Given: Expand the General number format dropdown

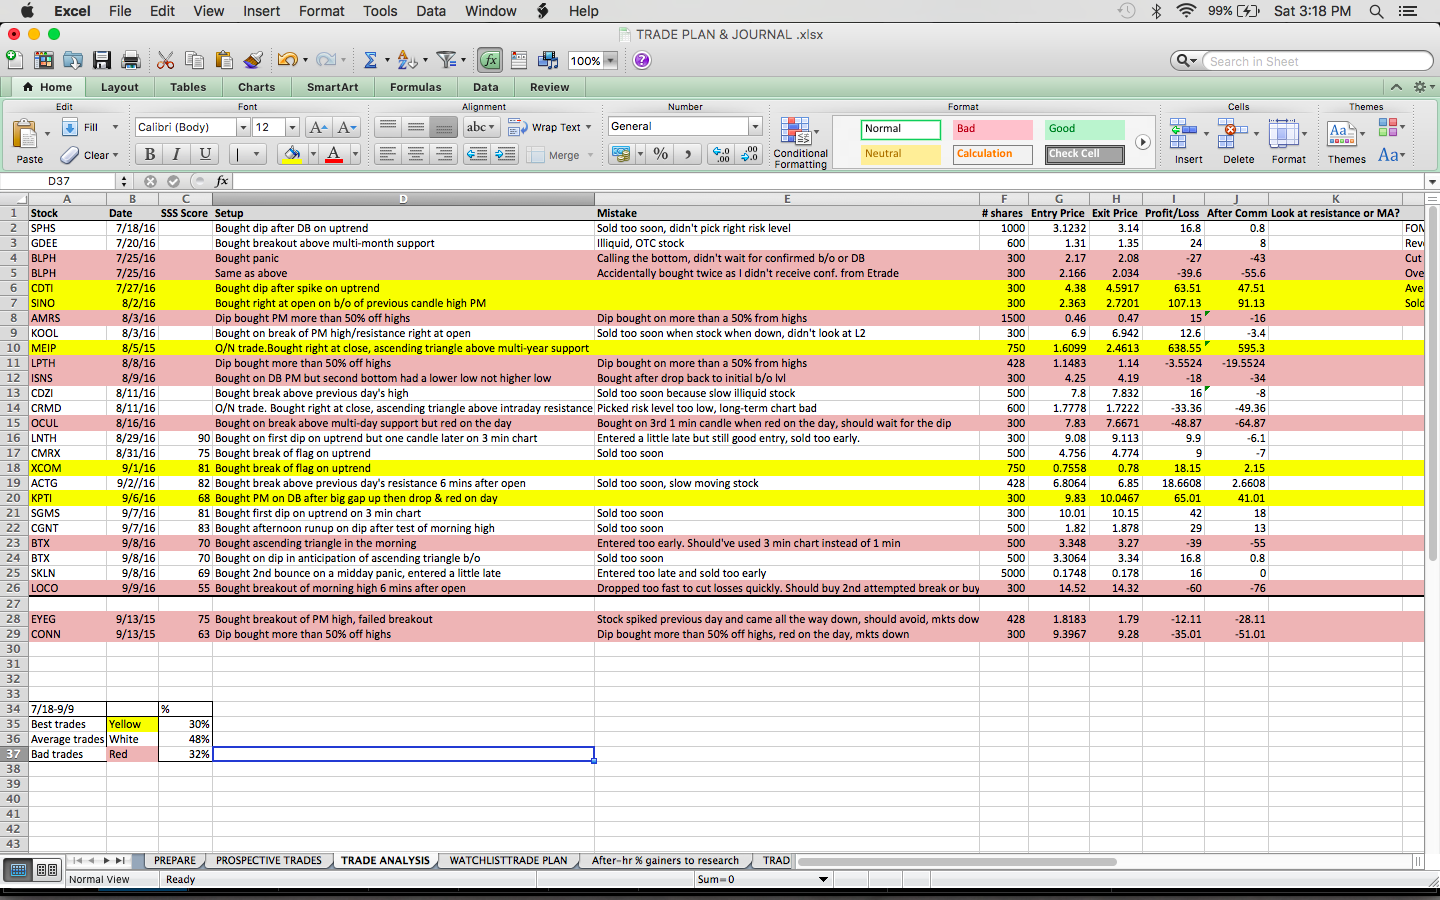Looking at the screenshot, I should click(755, 127).
